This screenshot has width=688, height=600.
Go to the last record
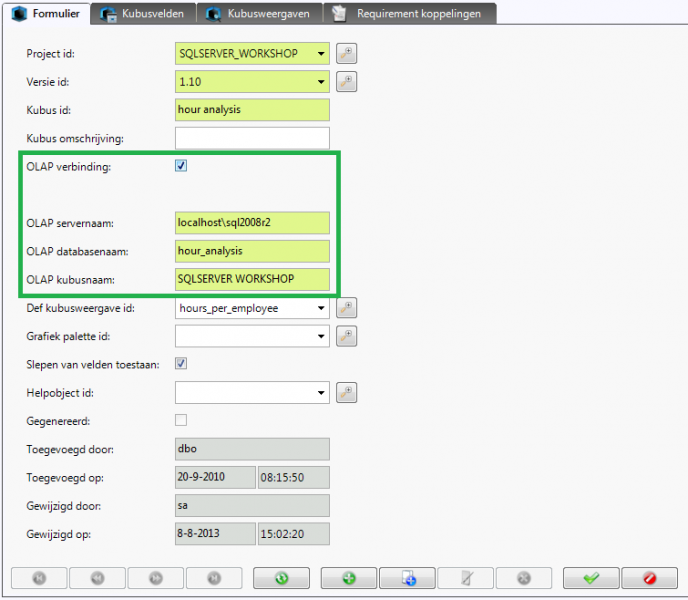(x=214, y=578)
